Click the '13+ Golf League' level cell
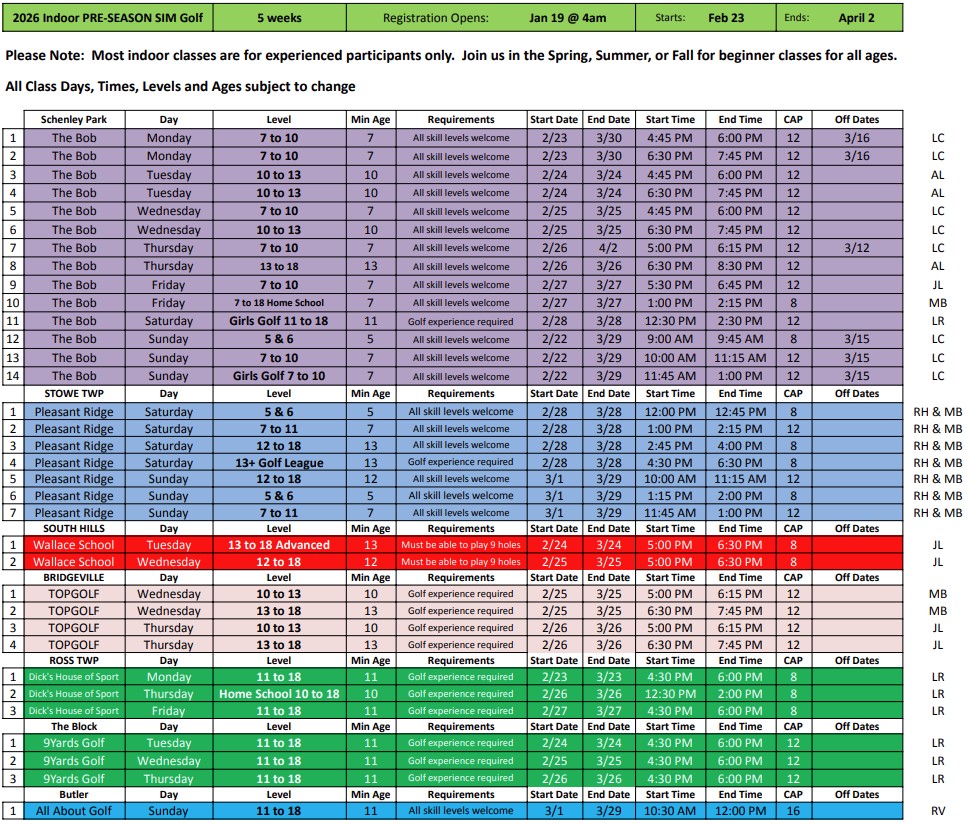Image resolution: width=967 pixels, height=825 pixels. (x=279, y=463)
